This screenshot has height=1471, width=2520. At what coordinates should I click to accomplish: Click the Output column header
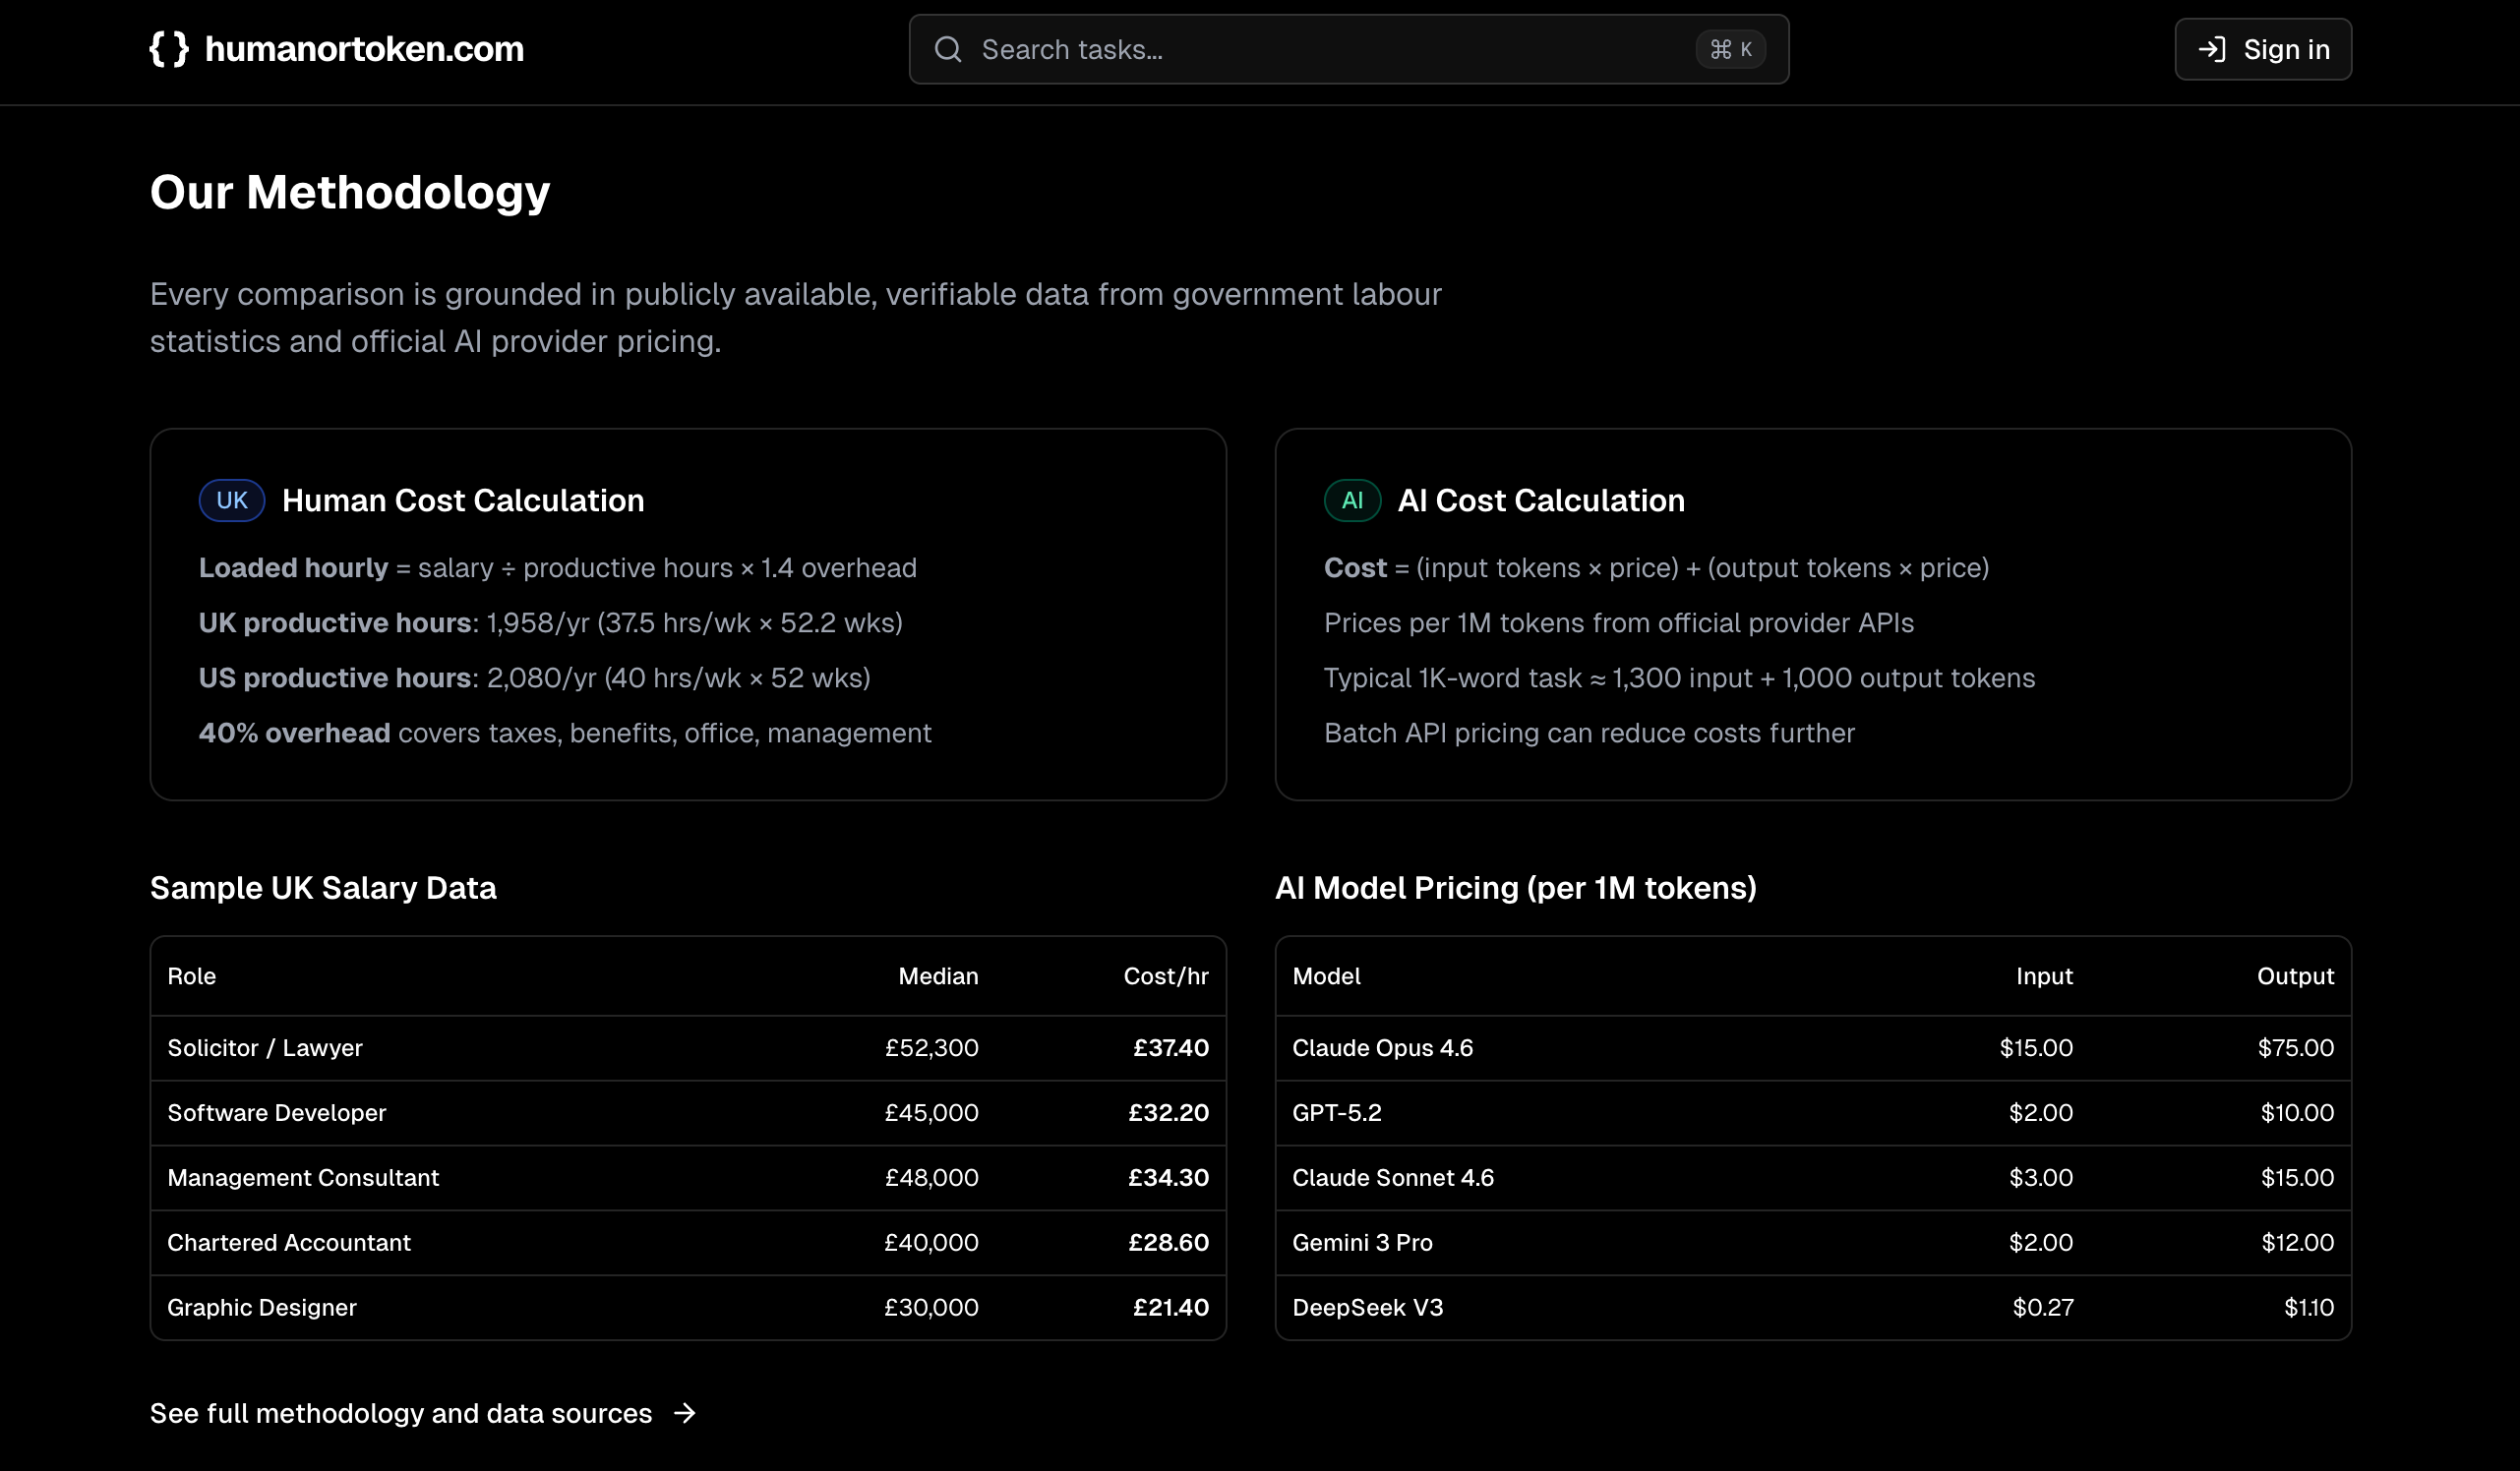click(x=2294, y=976)
